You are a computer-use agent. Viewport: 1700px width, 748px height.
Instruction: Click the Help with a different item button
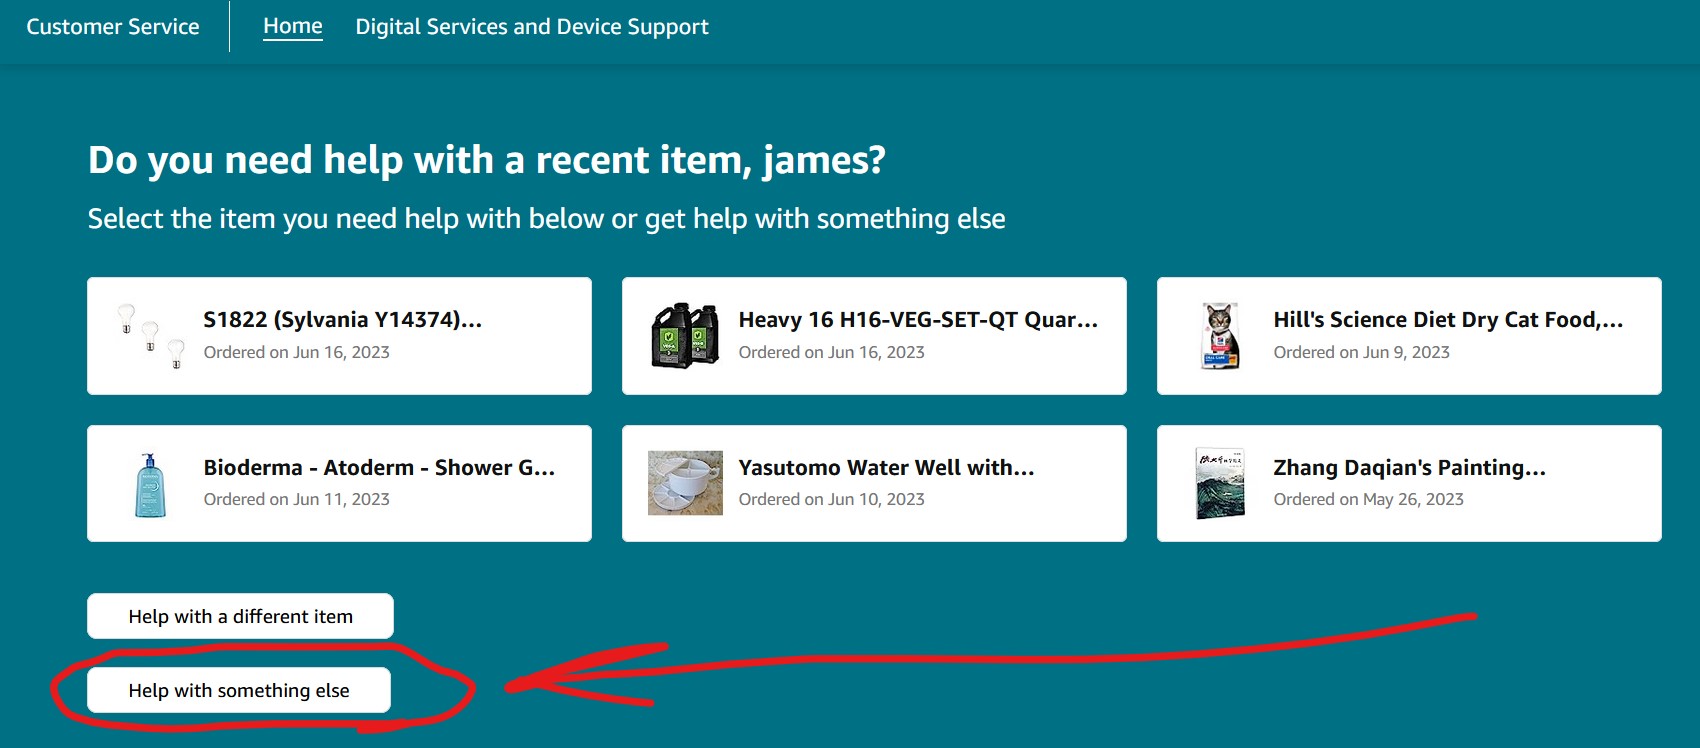point(240,616)
